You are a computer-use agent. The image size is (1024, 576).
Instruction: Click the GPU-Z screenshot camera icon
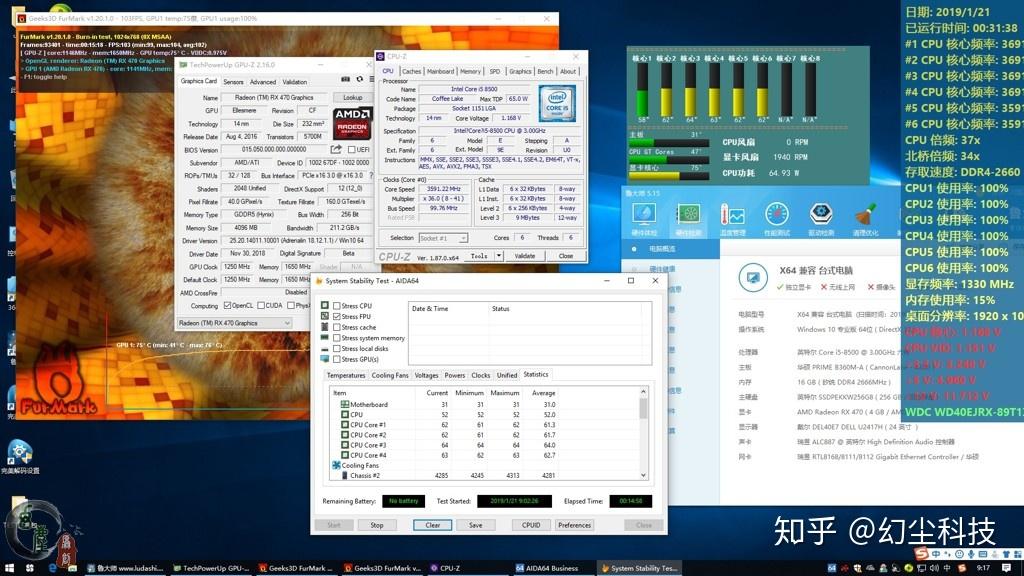pyautogui.click(x=345, y=80)
